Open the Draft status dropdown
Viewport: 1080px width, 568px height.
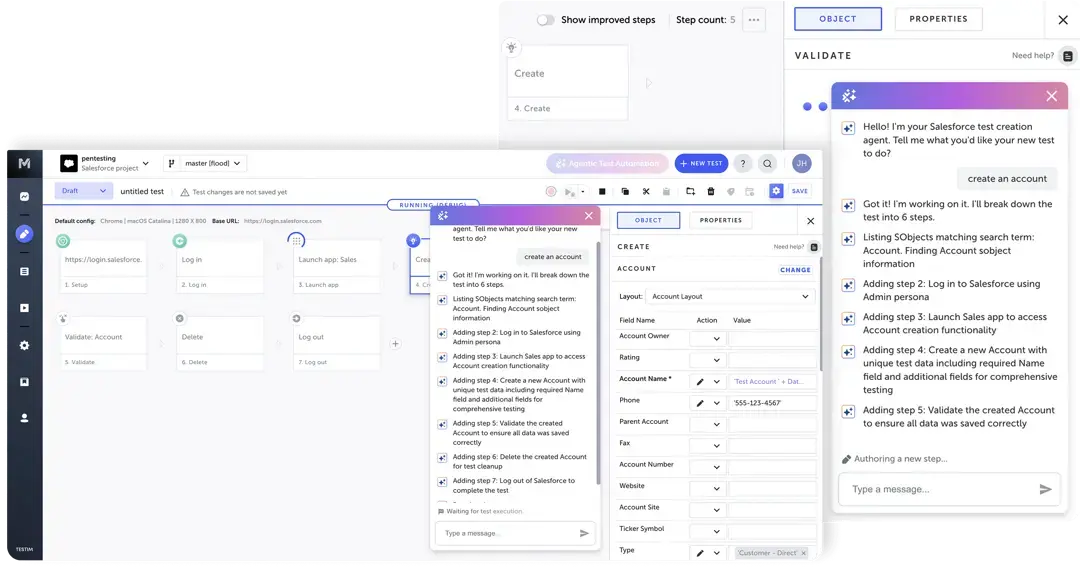[x=84, y=191]
